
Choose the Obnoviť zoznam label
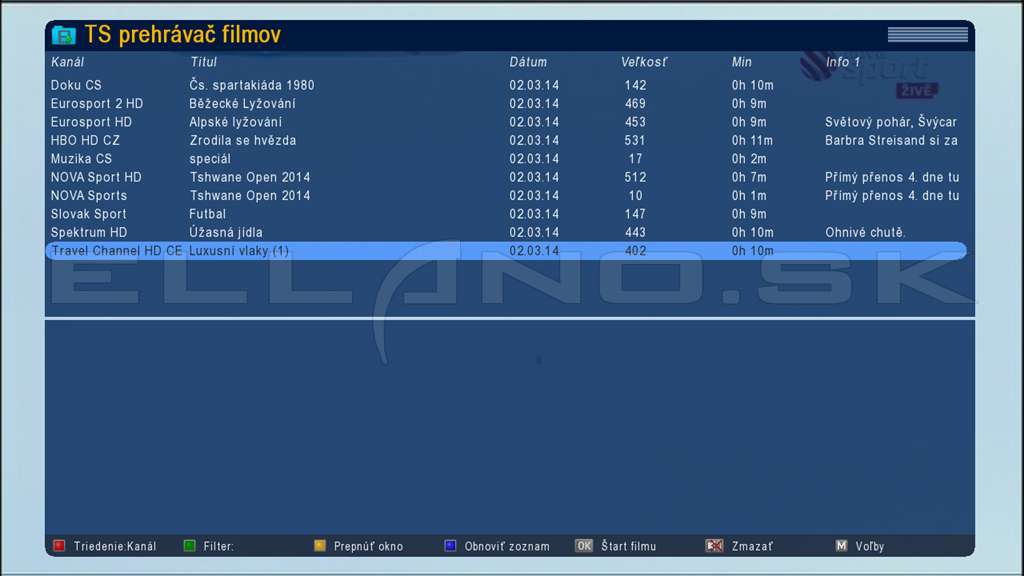(x=507, y=547)
